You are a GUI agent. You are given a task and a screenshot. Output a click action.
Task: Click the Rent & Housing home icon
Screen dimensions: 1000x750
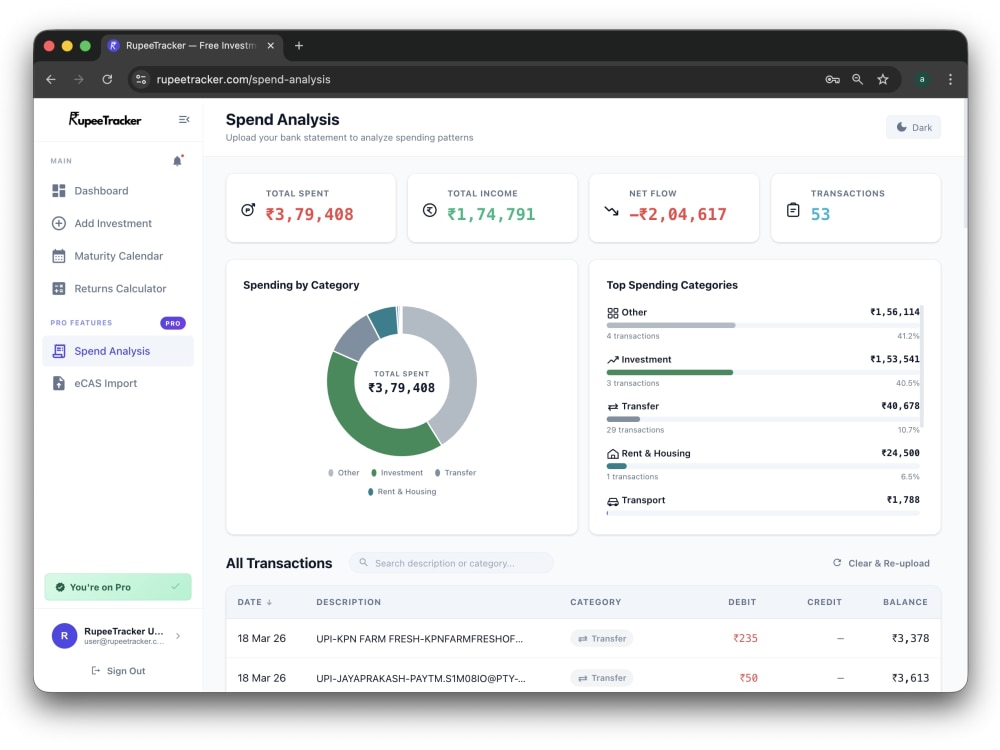612,453
